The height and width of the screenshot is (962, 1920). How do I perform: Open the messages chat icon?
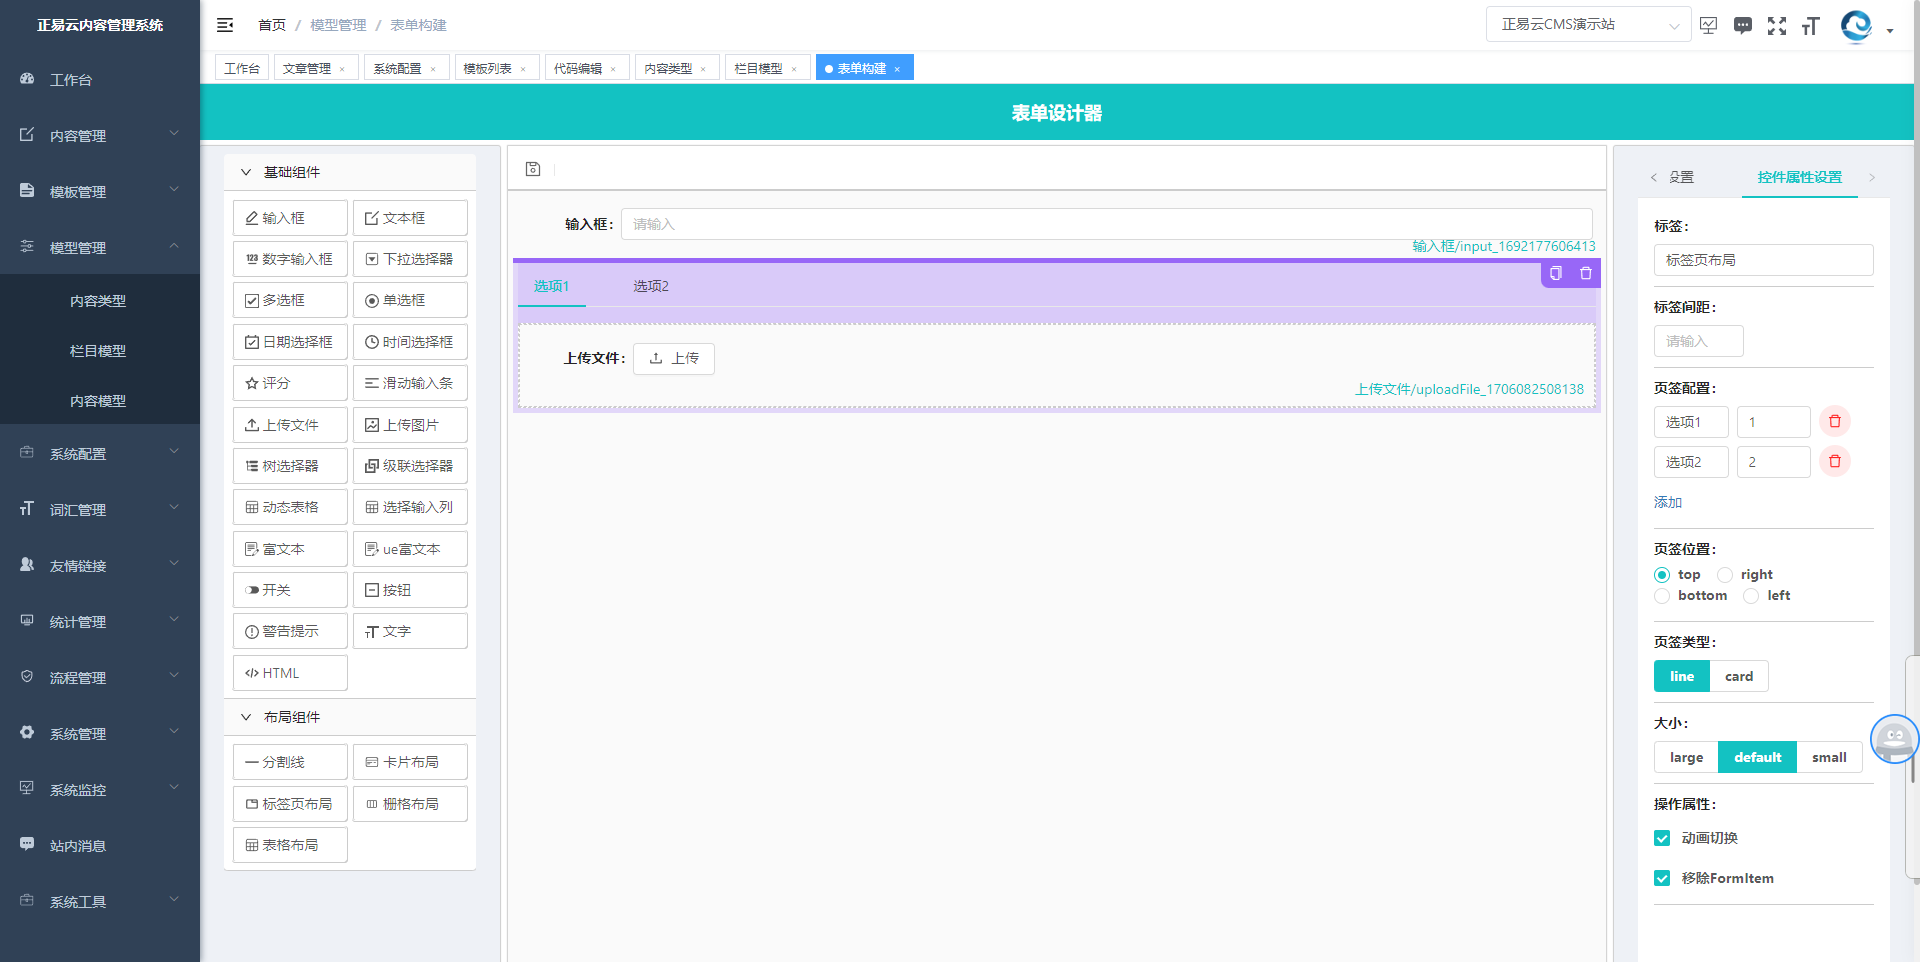coord(1742,26)
